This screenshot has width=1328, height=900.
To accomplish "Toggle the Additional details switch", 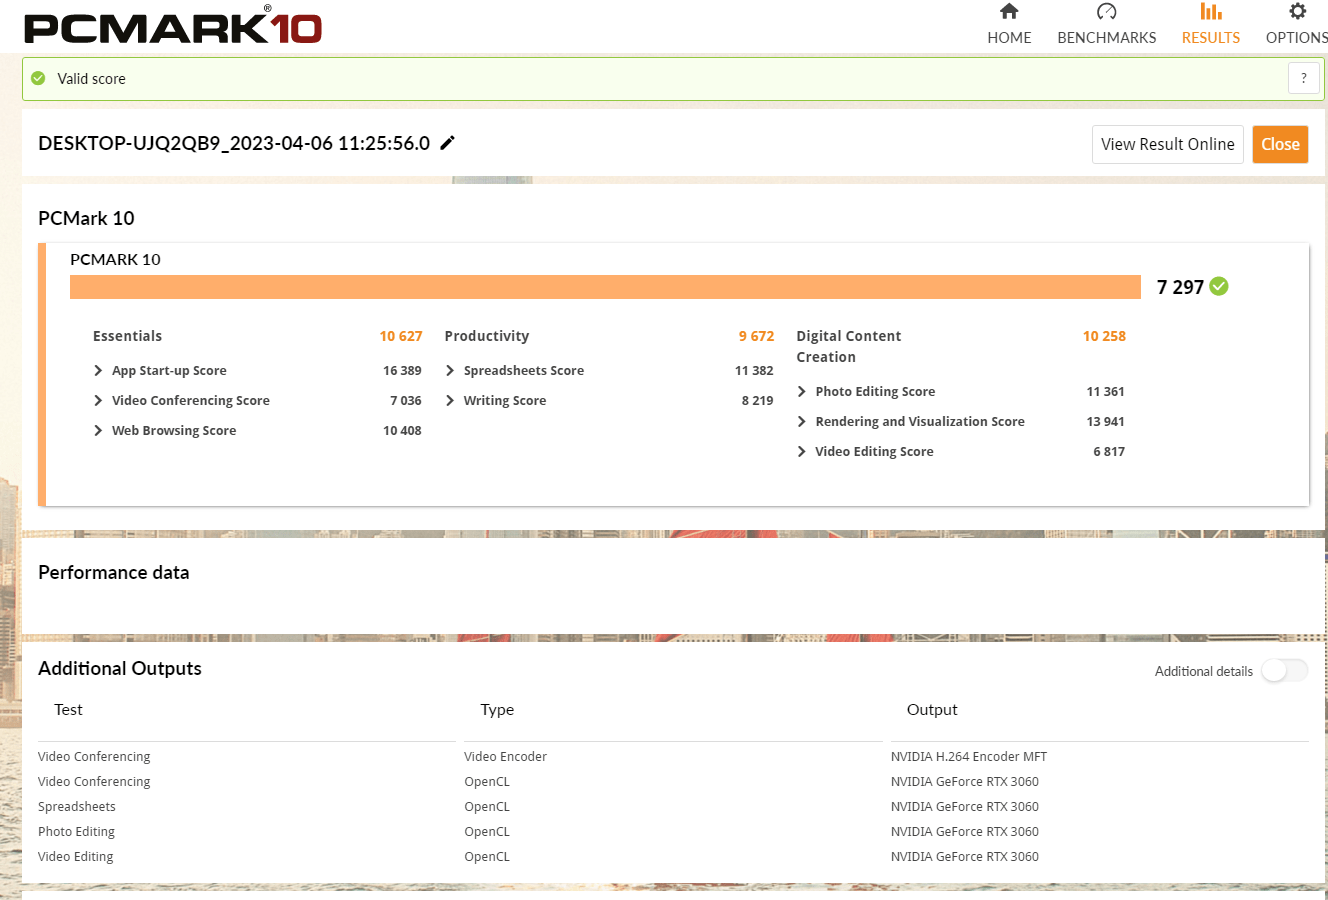I will pos(1284,671).
